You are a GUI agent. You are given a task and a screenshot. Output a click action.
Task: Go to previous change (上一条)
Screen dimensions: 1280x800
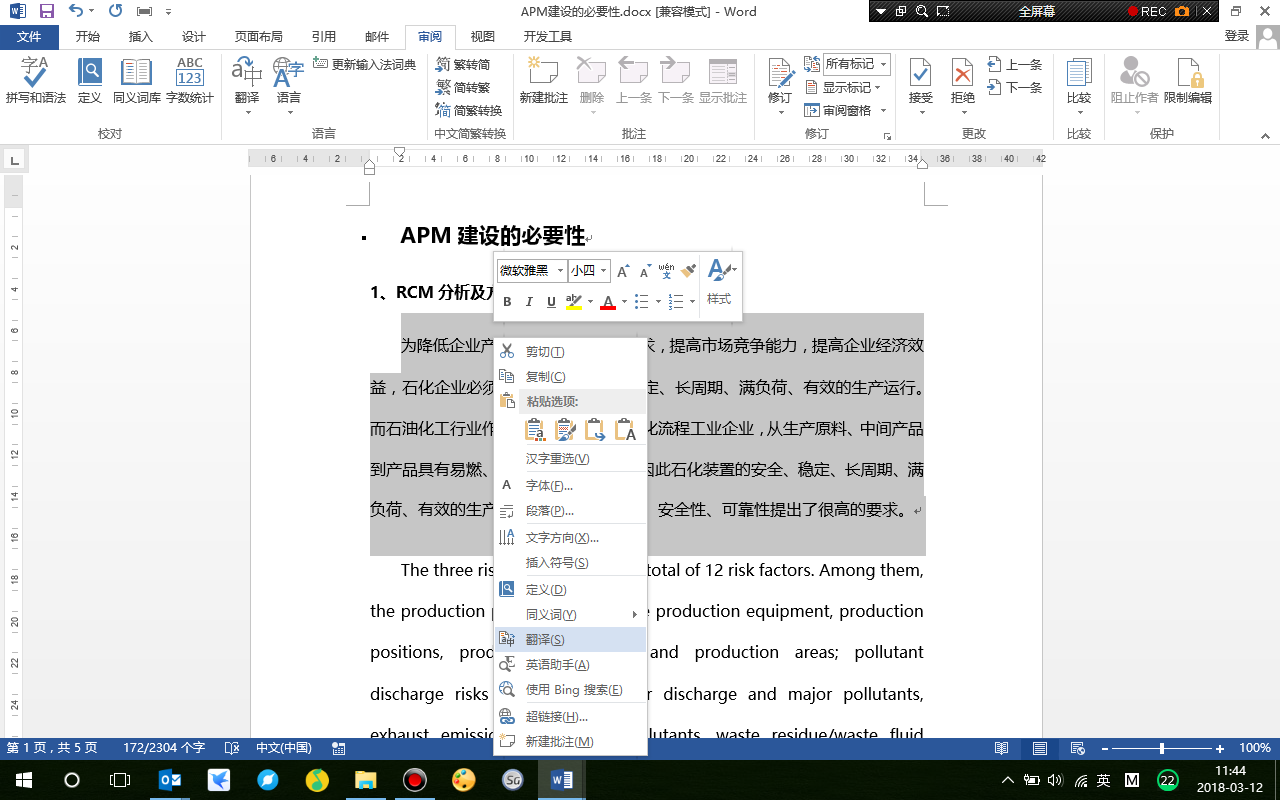pyautogui.click(x=1015, y=64)
